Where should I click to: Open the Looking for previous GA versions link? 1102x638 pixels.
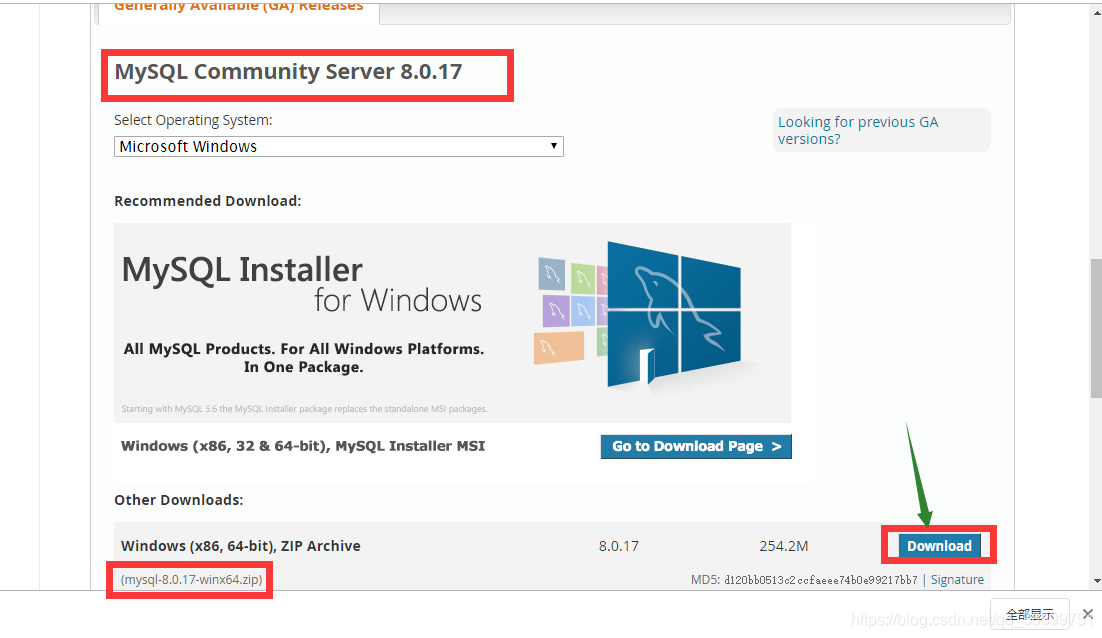(857, 130)
